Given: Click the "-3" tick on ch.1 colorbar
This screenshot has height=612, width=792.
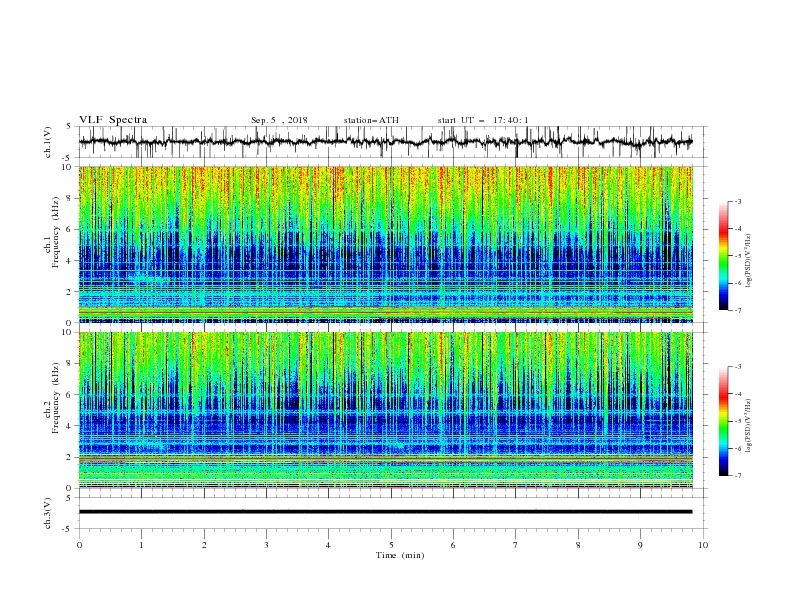Looking at the screenshot, I should click(738, 201).
